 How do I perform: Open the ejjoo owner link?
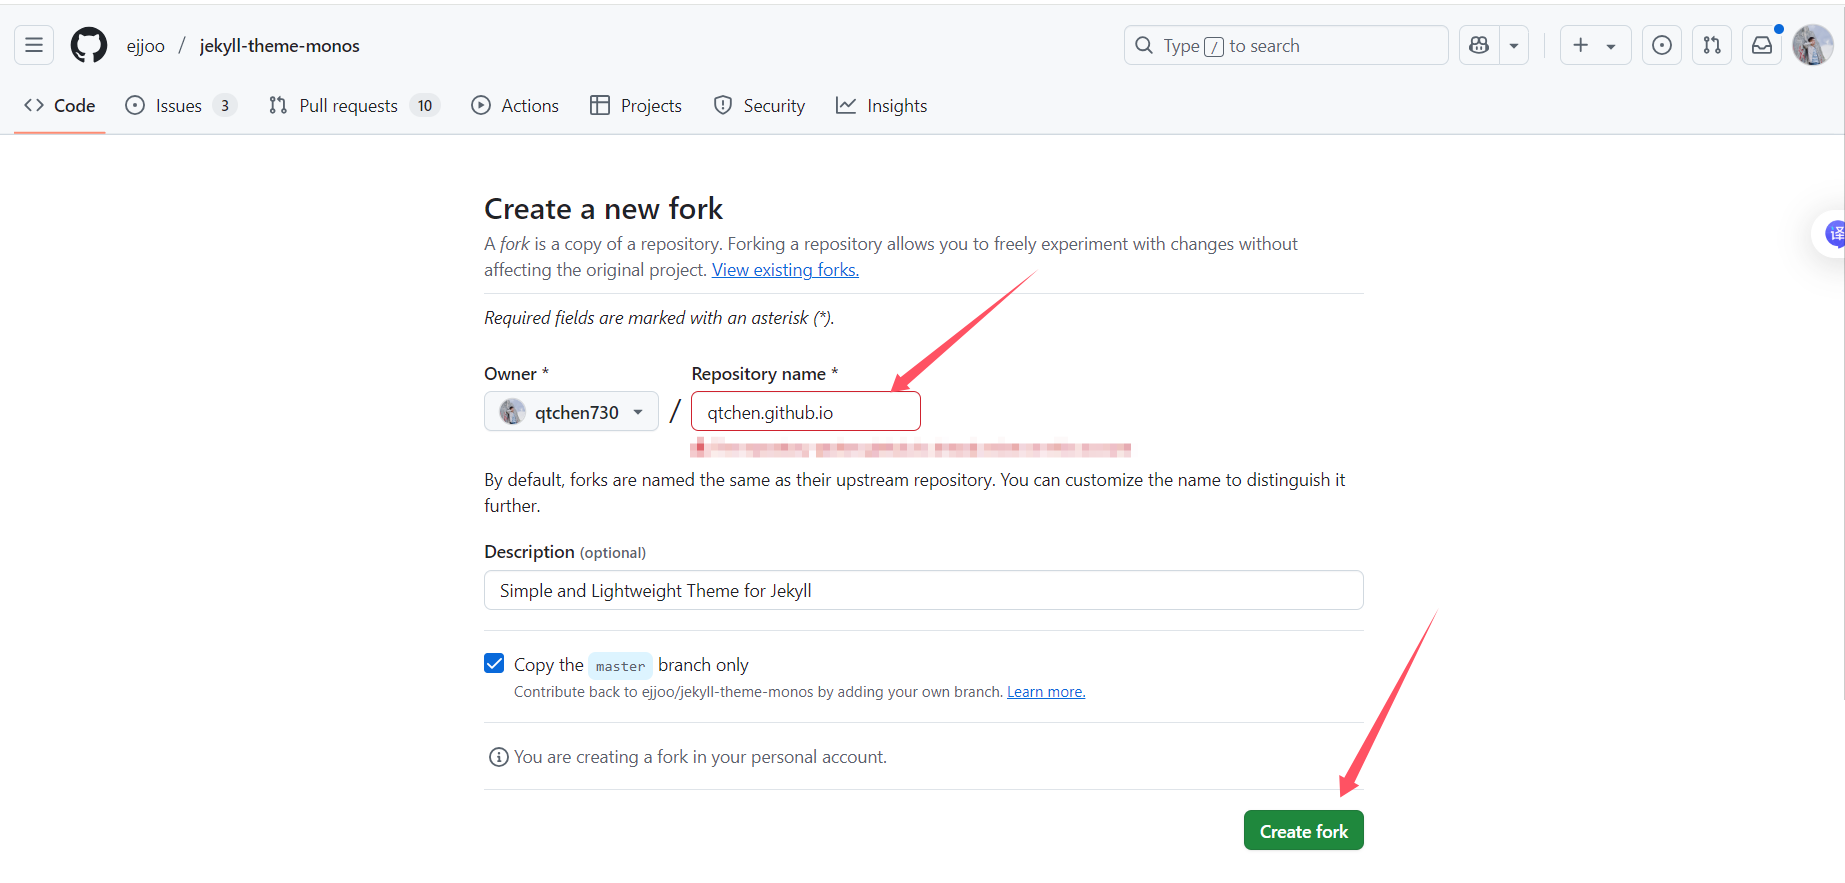[146, 46]
